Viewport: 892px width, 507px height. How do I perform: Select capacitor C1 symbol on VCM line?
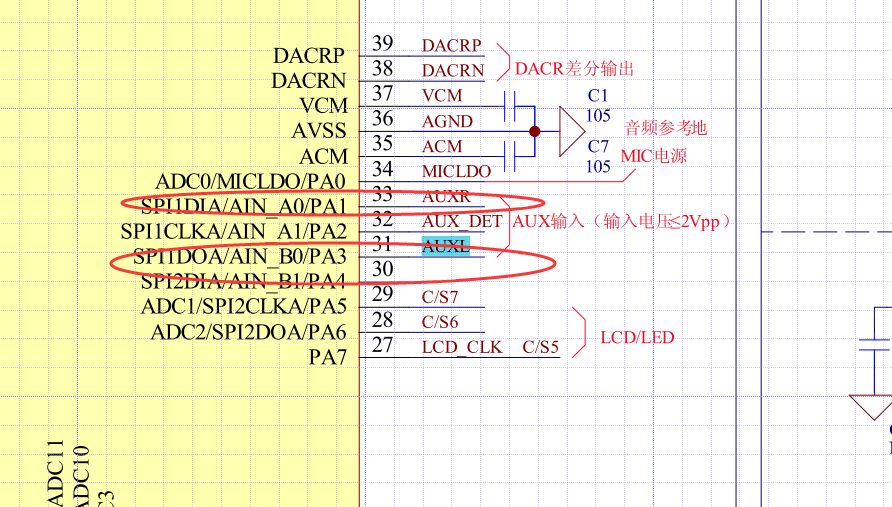(510, 106)
